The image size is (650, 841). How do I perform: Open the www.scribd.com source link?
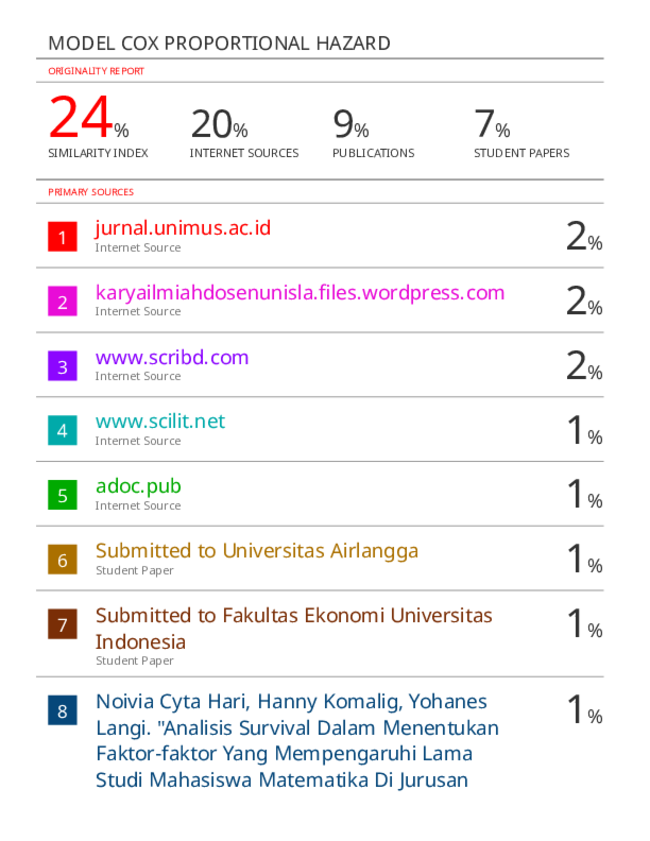point(172,358)
